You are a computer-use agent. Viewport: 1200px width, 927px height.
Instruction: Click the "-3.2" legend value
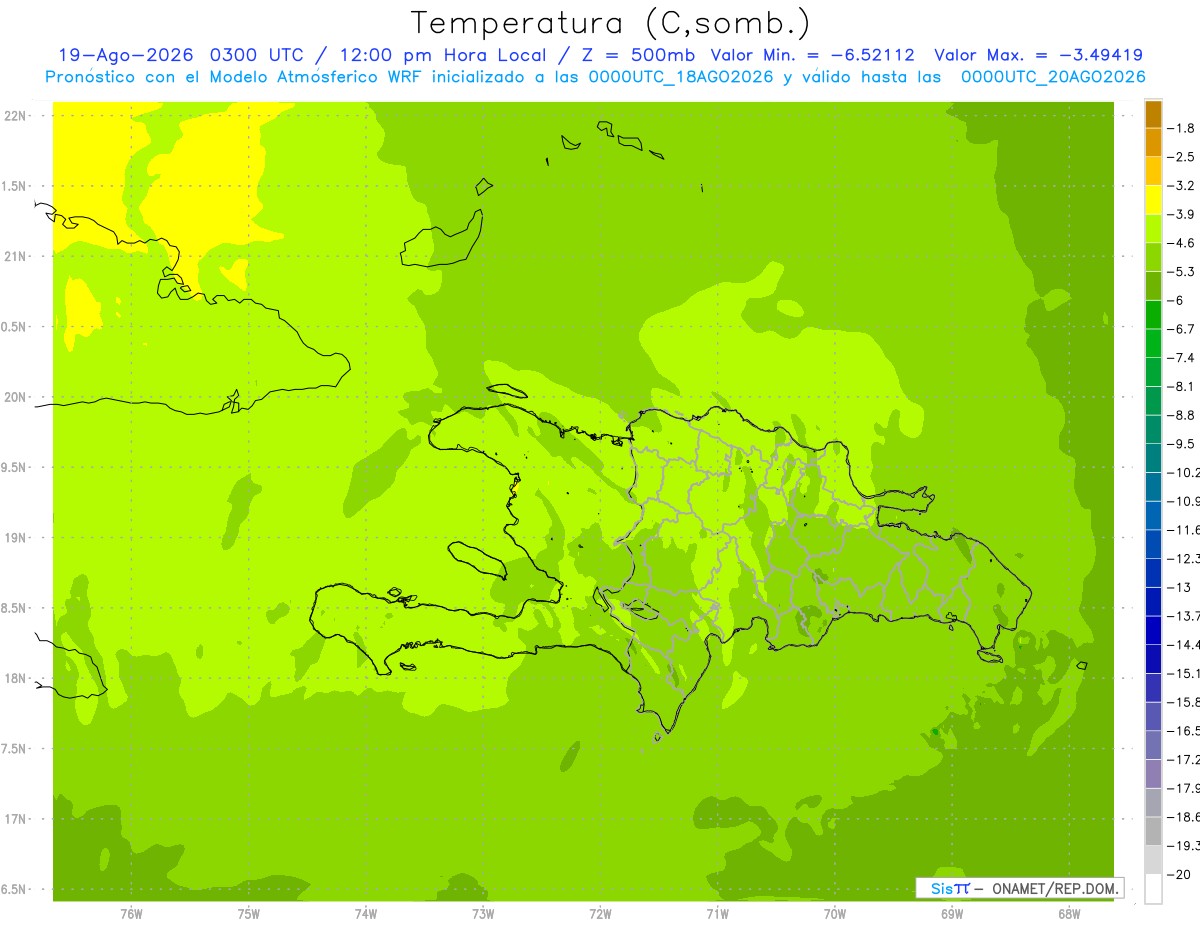pyautogui.click(x=1181, y=186)
